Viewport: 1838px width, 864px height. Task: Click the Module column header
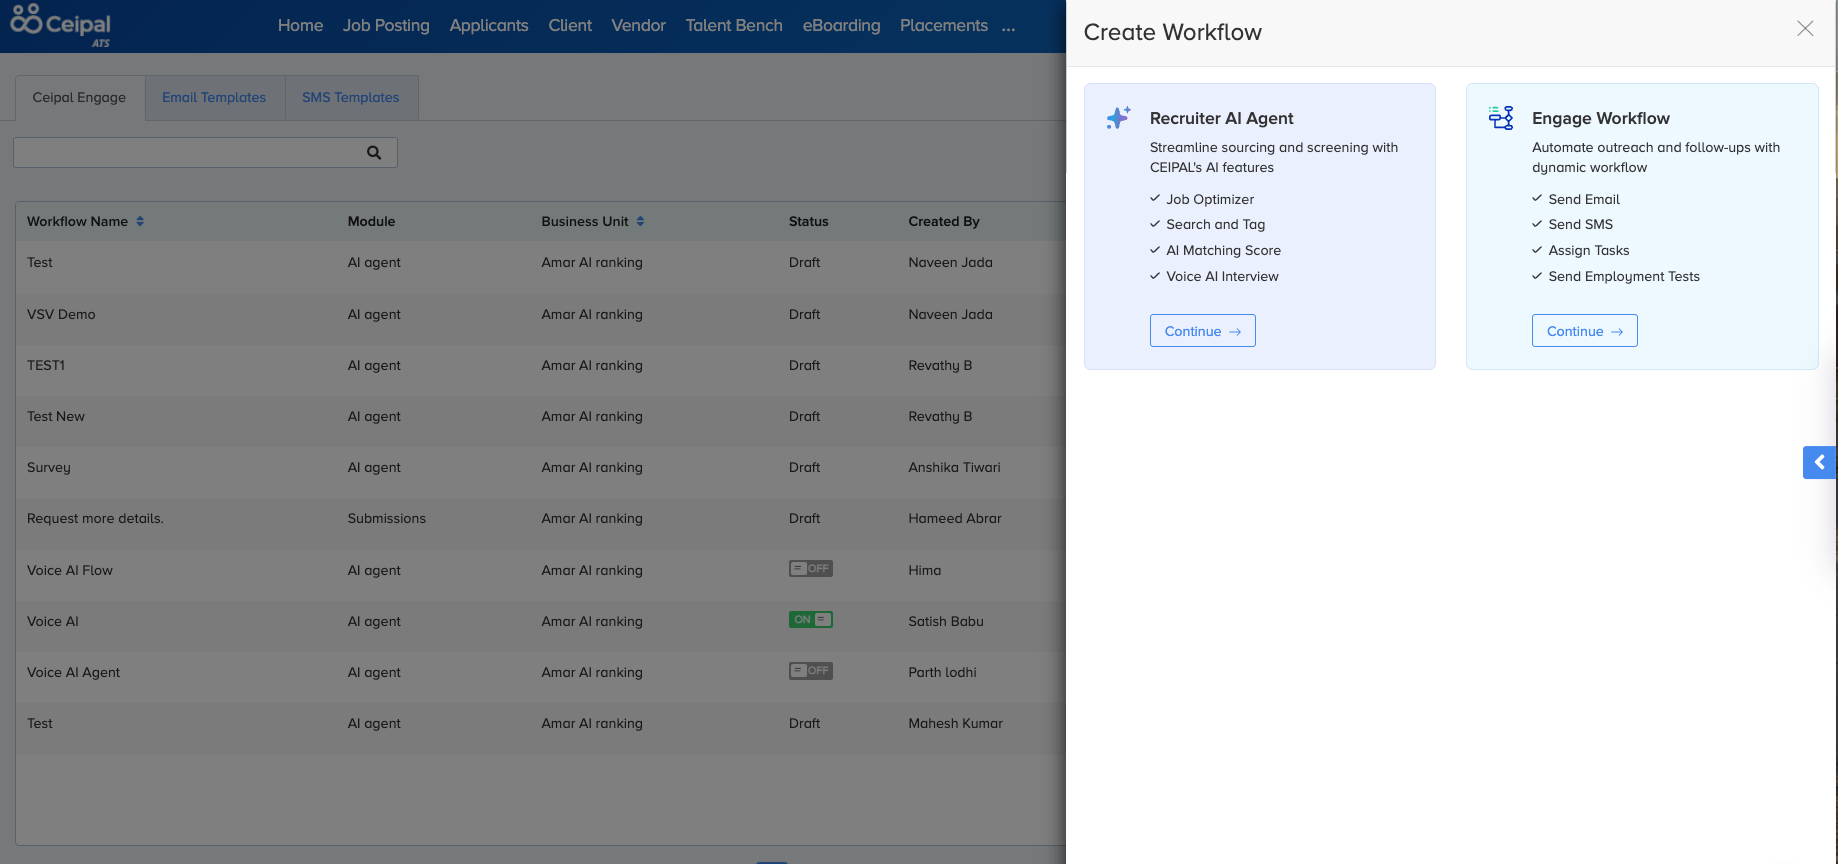371,221
